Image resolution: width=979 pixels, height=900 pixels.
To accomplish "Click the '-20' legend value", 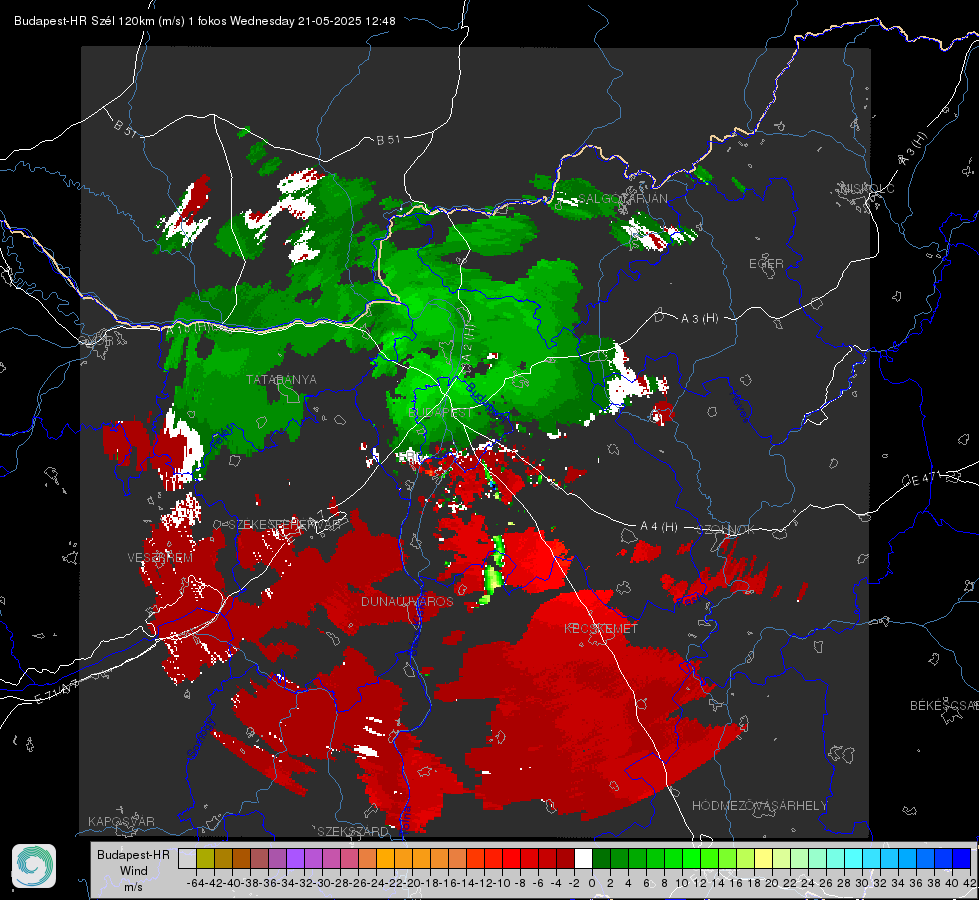I will point(411,883).
